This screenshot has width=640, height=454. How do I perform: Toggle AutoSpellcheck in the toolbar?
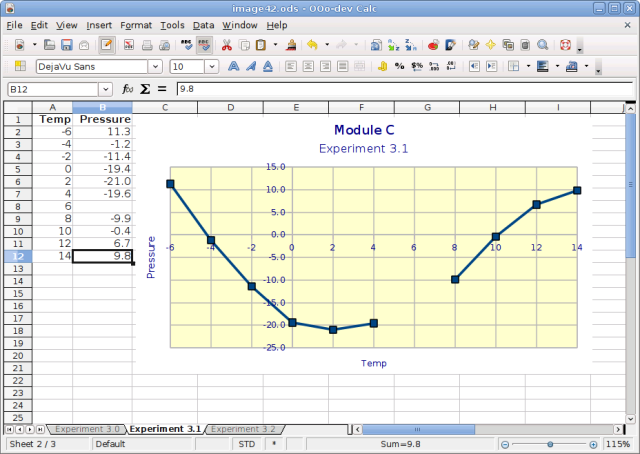pos(204,45)
